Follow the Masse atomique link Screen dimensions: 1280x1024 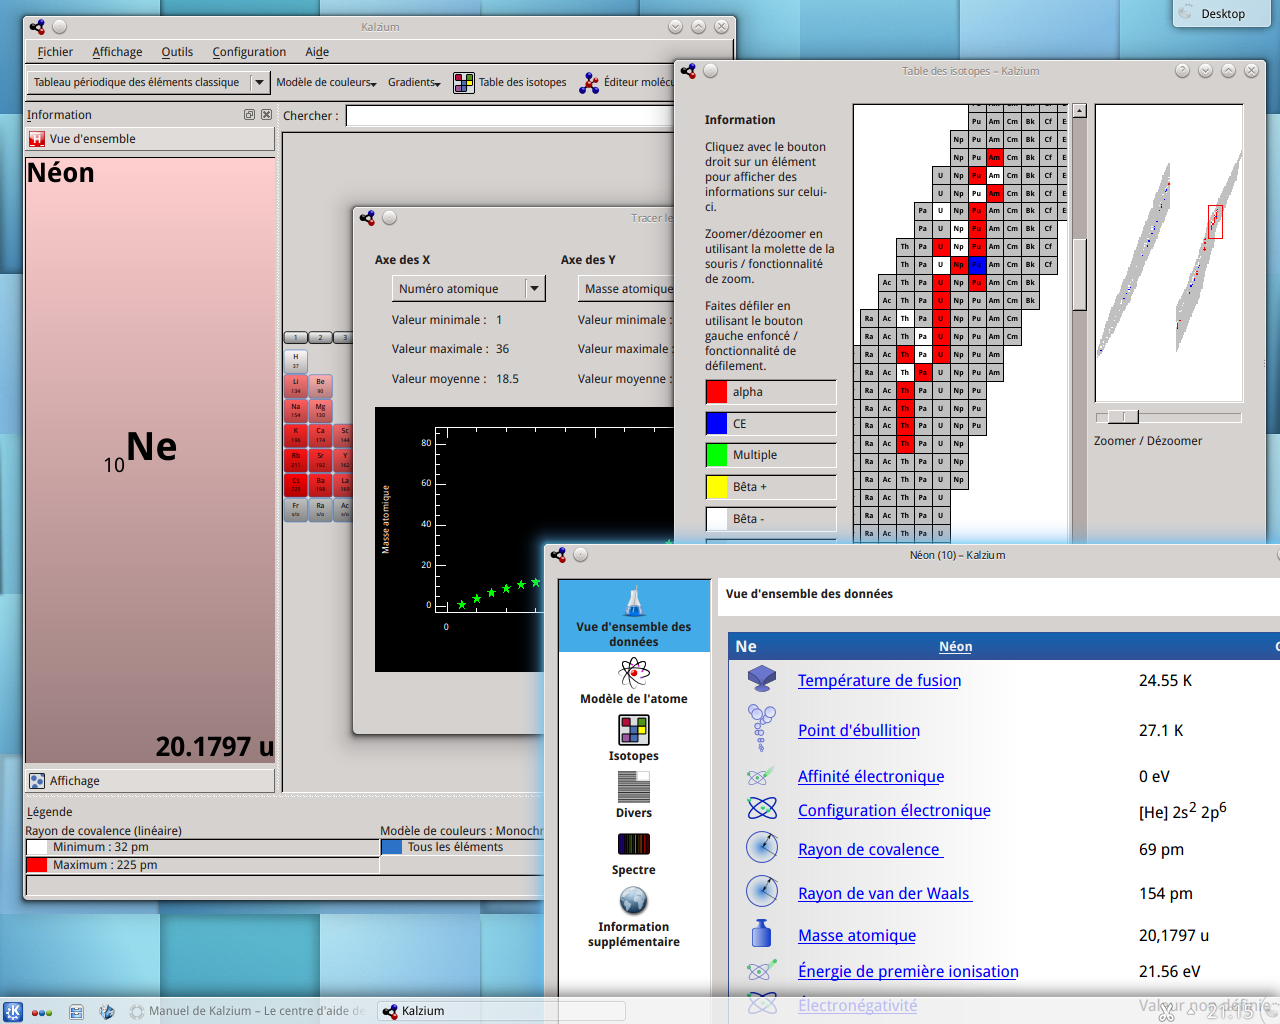click(857, 936)
